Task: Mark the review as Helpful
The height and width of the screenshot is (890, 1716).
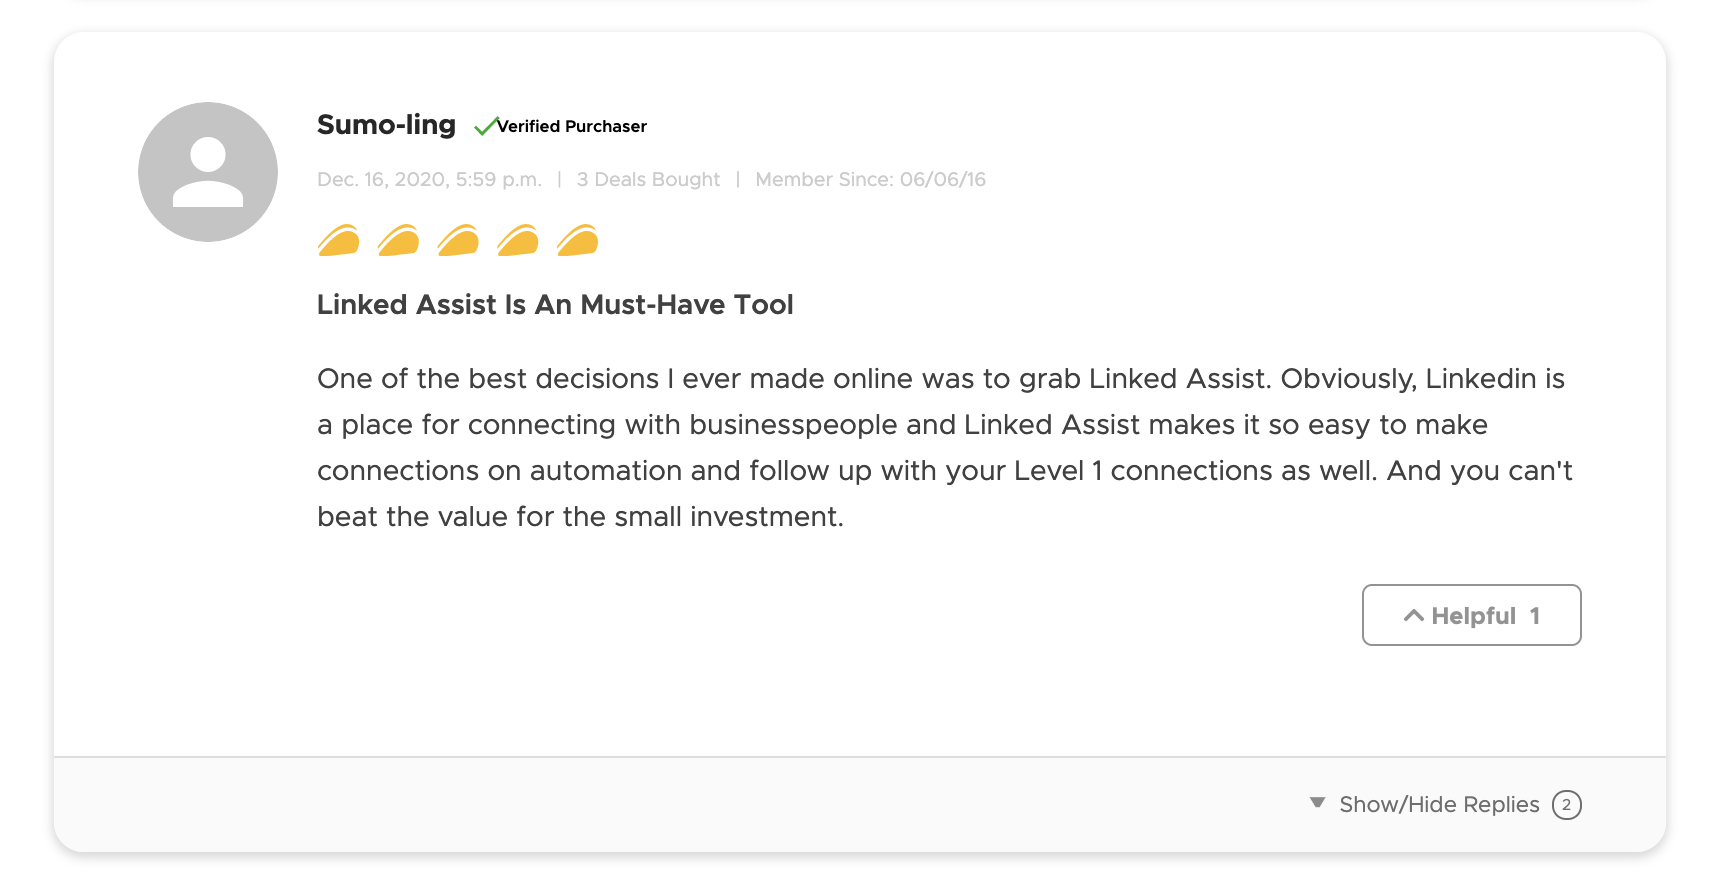Action: coord(1472,616)
